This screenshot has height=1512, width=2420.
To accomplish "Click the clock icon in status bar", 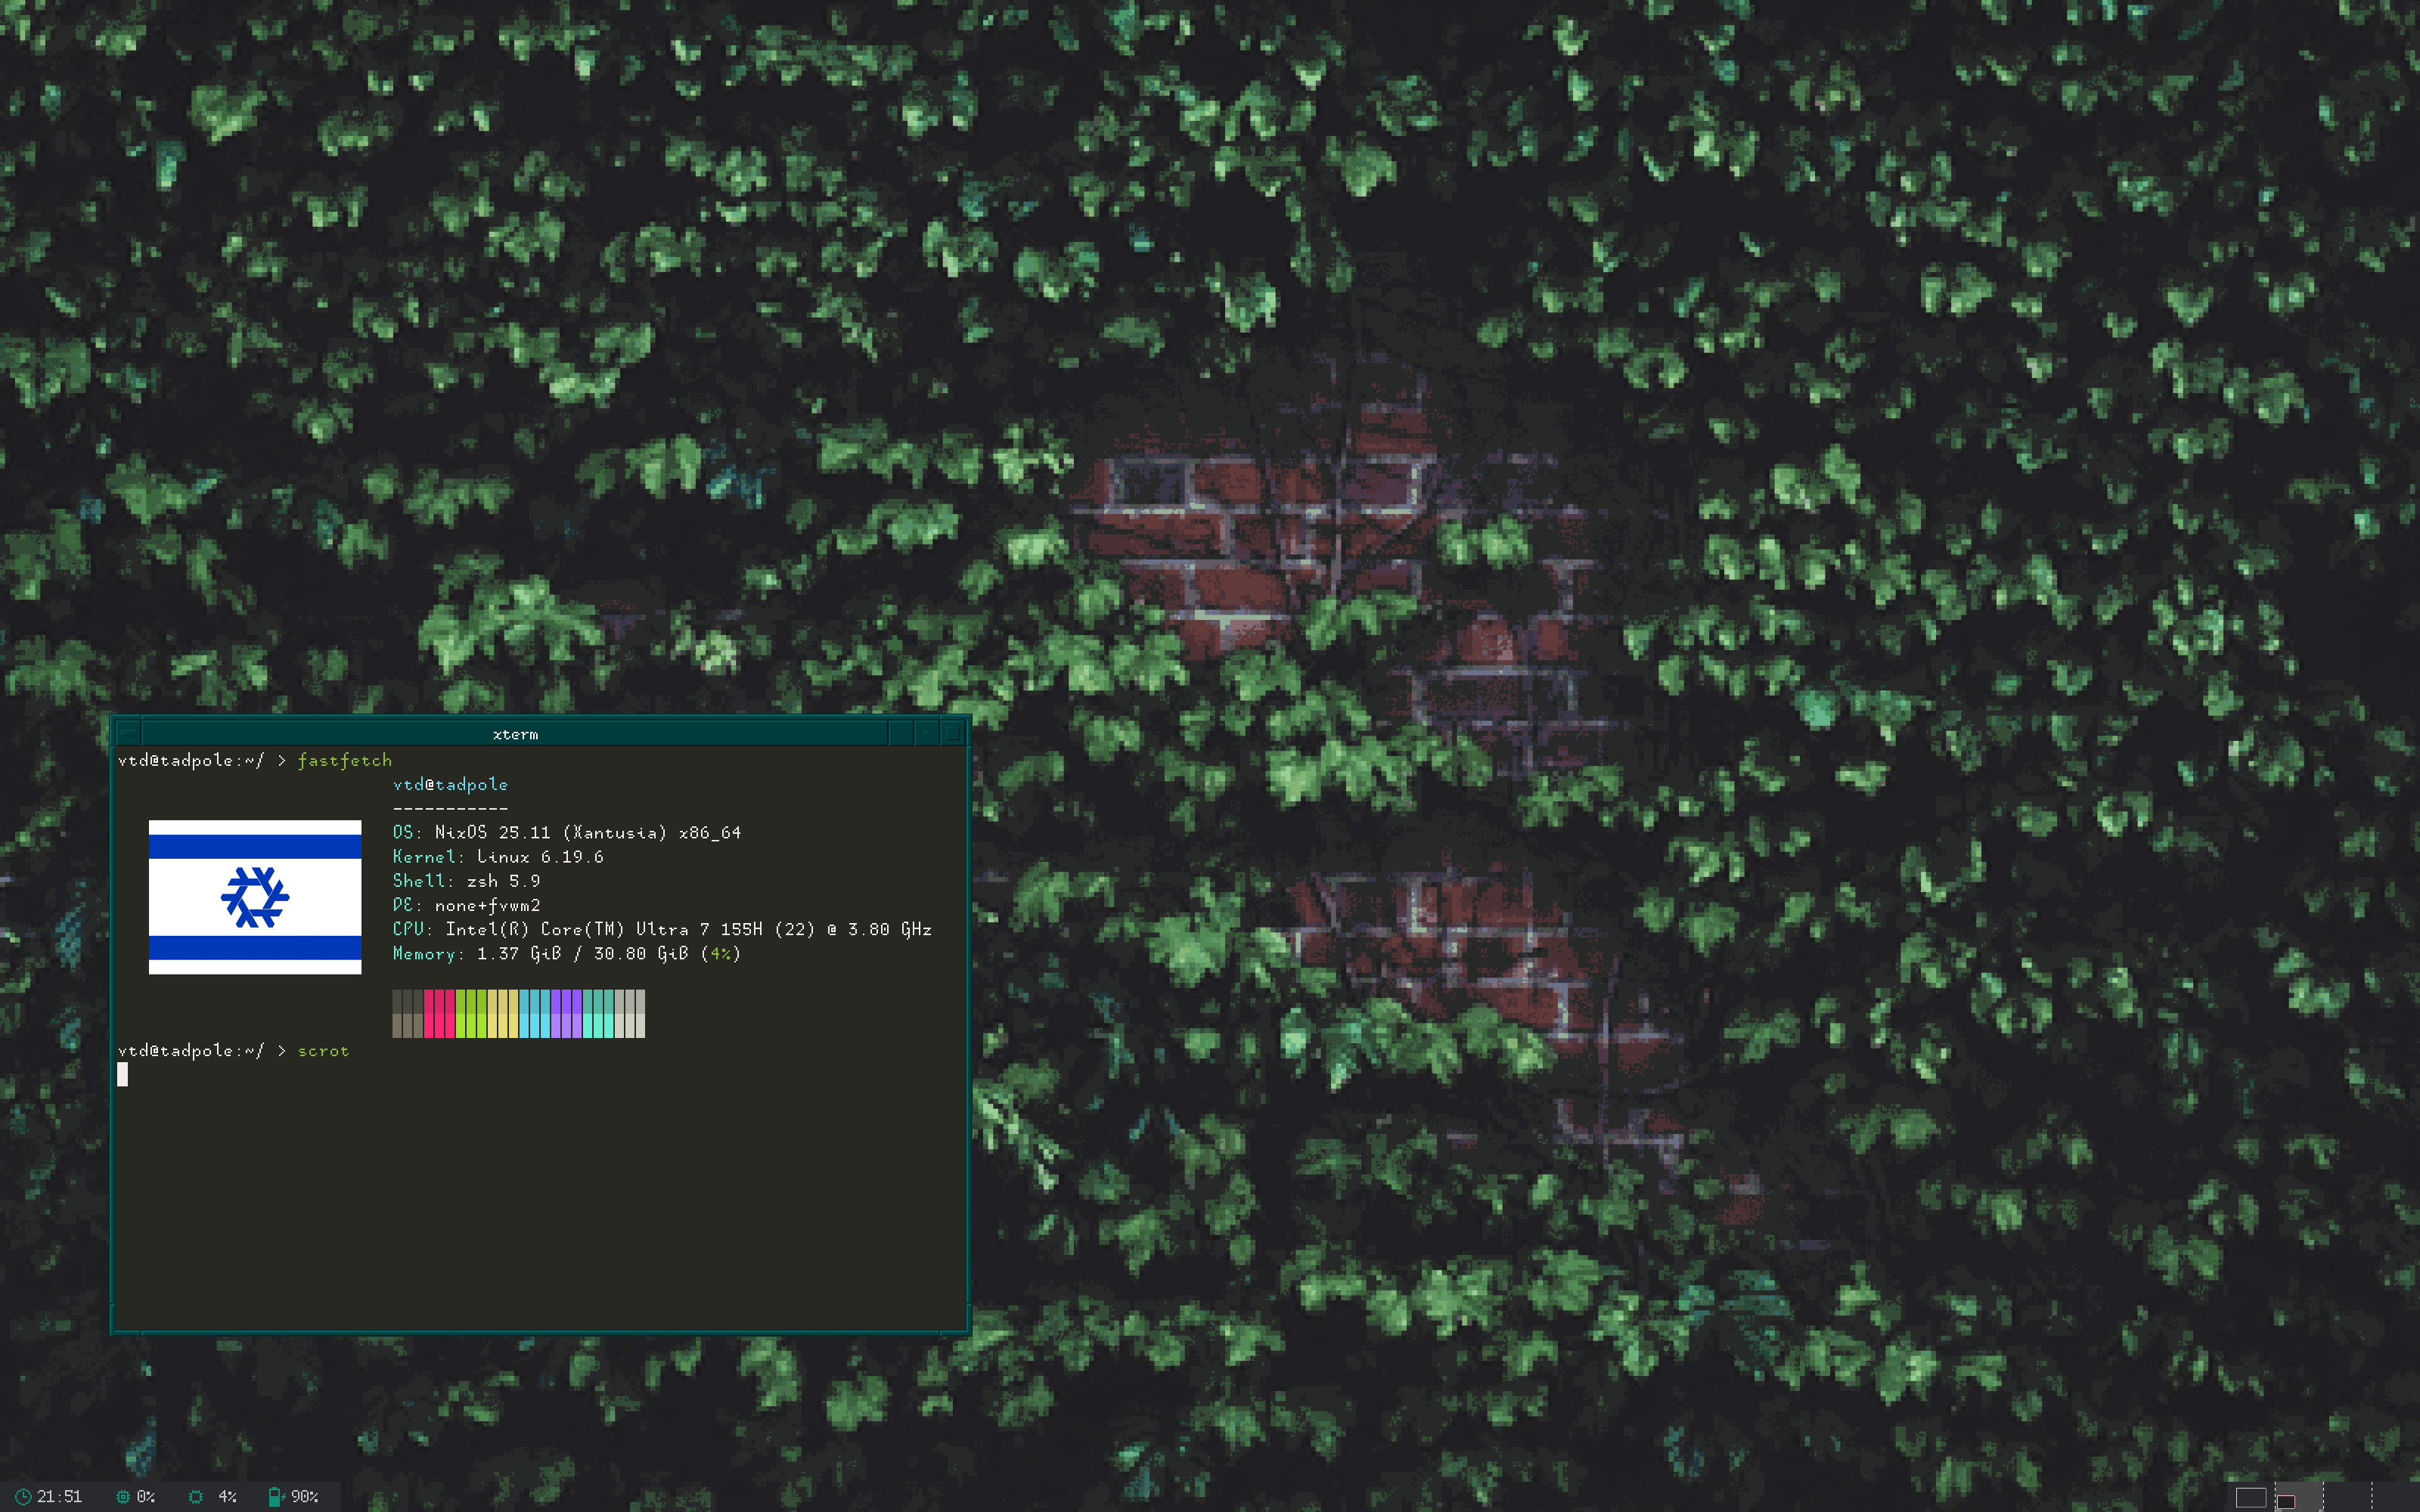I will (23, 1497).
